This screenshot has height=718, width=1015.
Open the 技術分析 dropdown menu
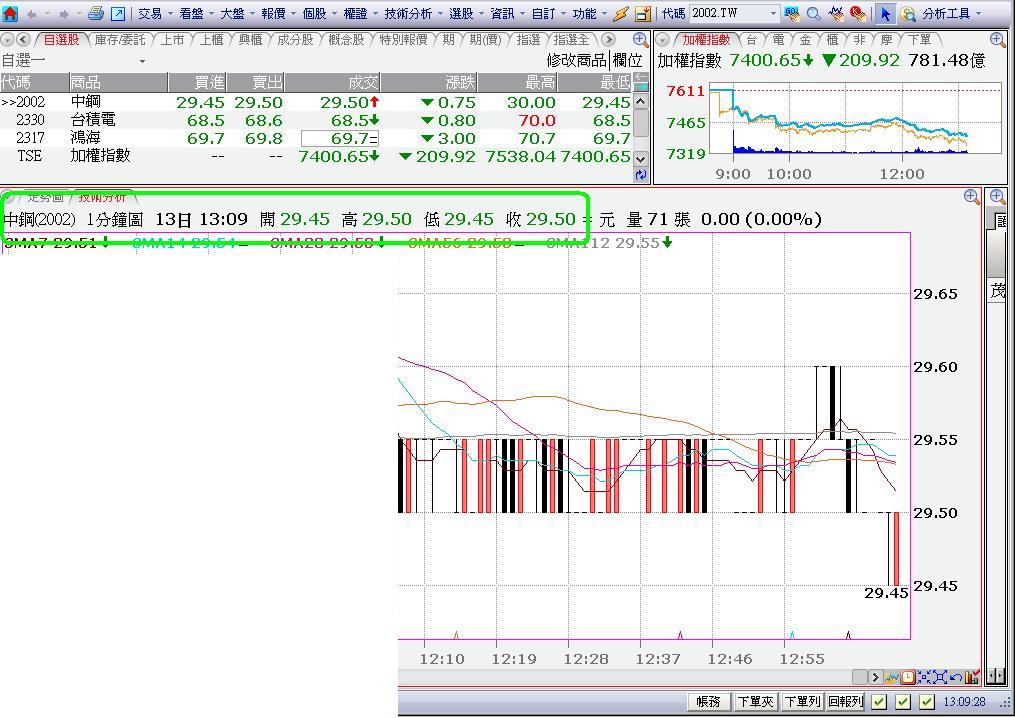(412, 14)
